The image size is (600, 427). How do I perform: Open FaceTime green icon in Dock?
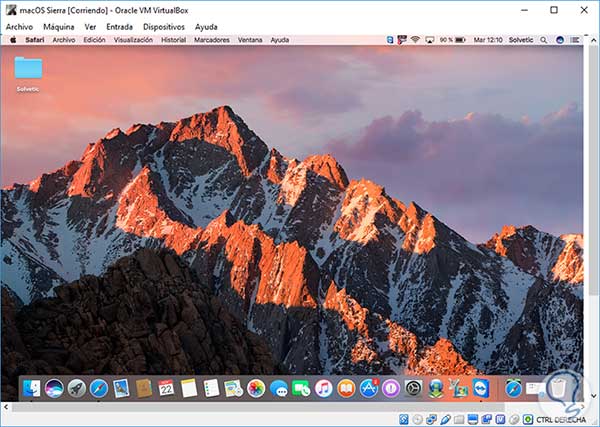[301, 389]
